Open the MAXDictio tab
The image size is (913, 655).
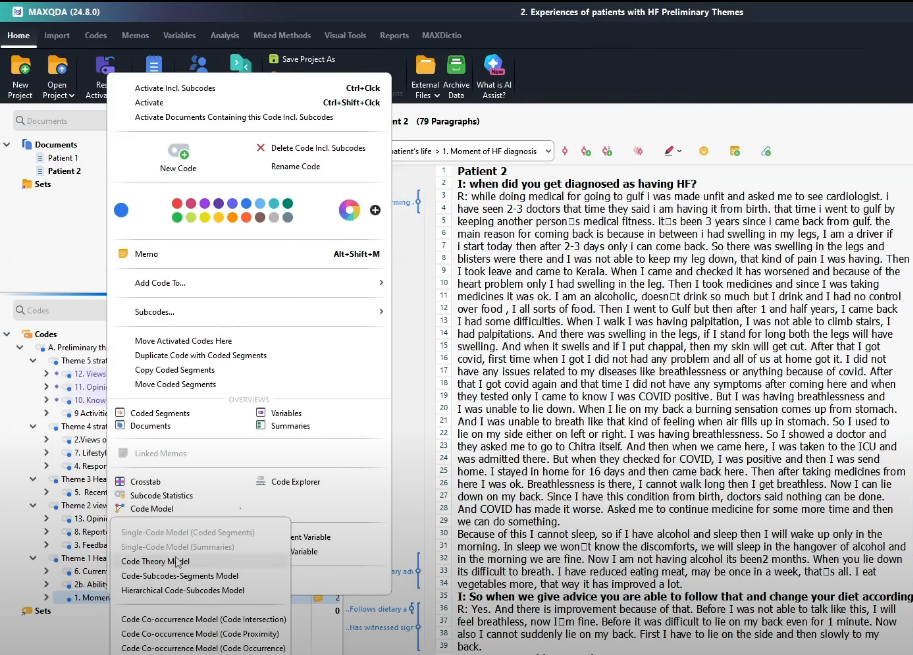442,36
